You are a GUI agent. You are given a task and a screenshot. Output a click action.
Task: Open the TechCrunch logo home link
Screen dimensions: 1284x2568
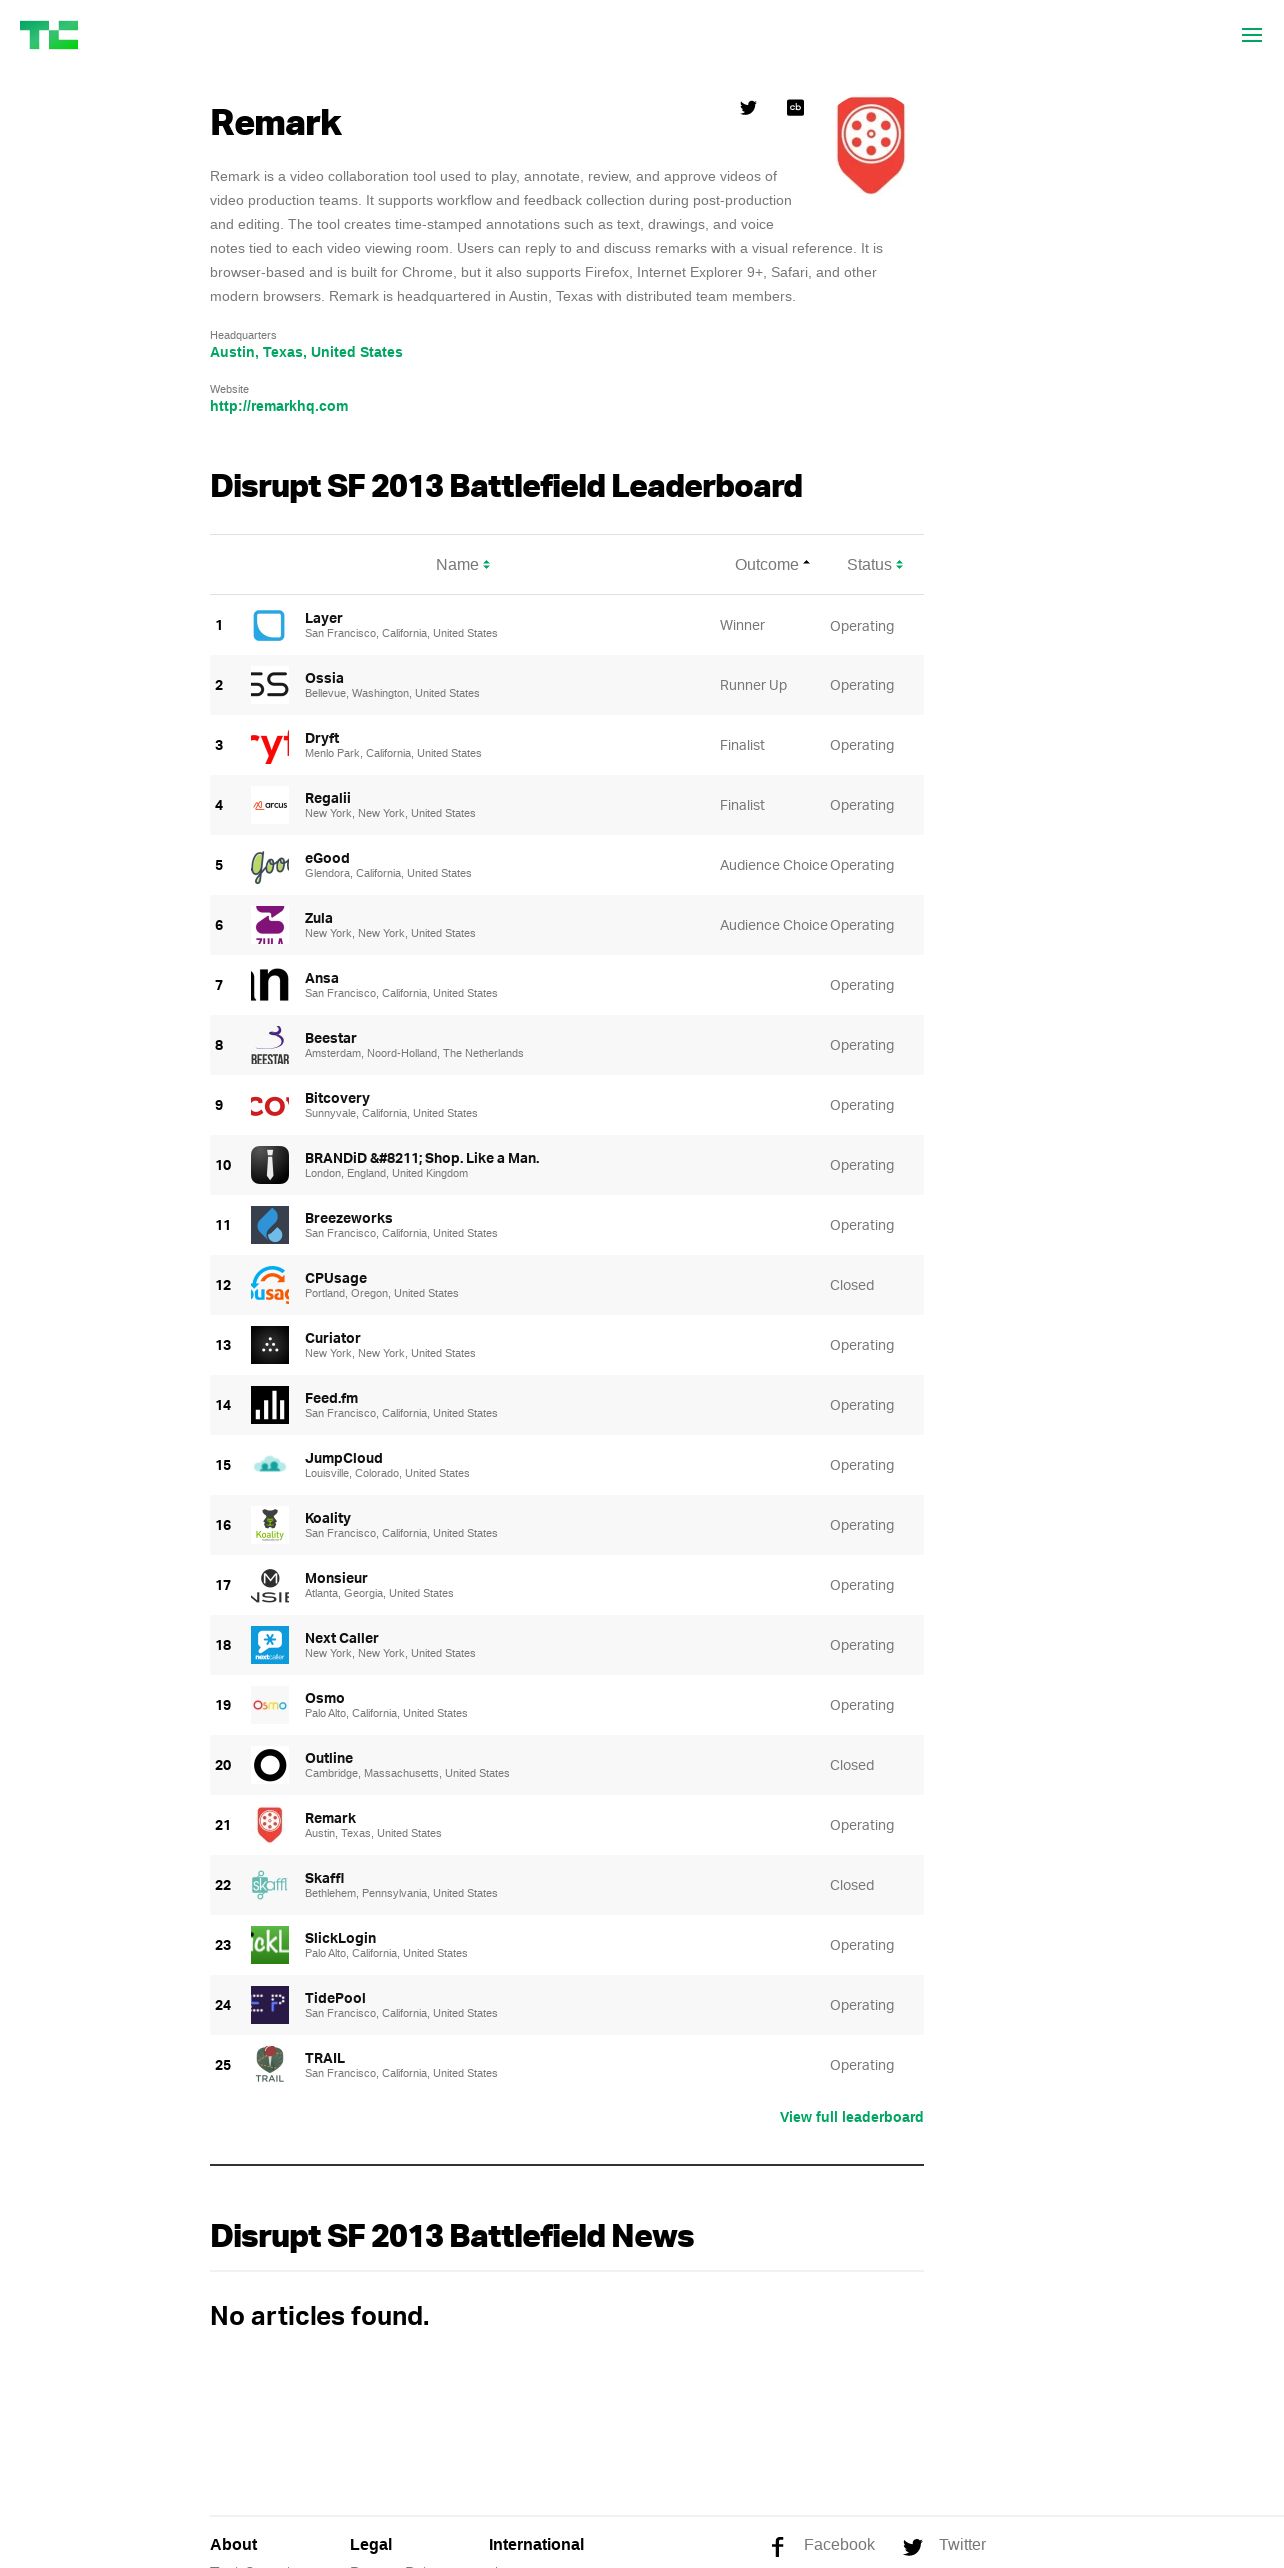(49, 35)
